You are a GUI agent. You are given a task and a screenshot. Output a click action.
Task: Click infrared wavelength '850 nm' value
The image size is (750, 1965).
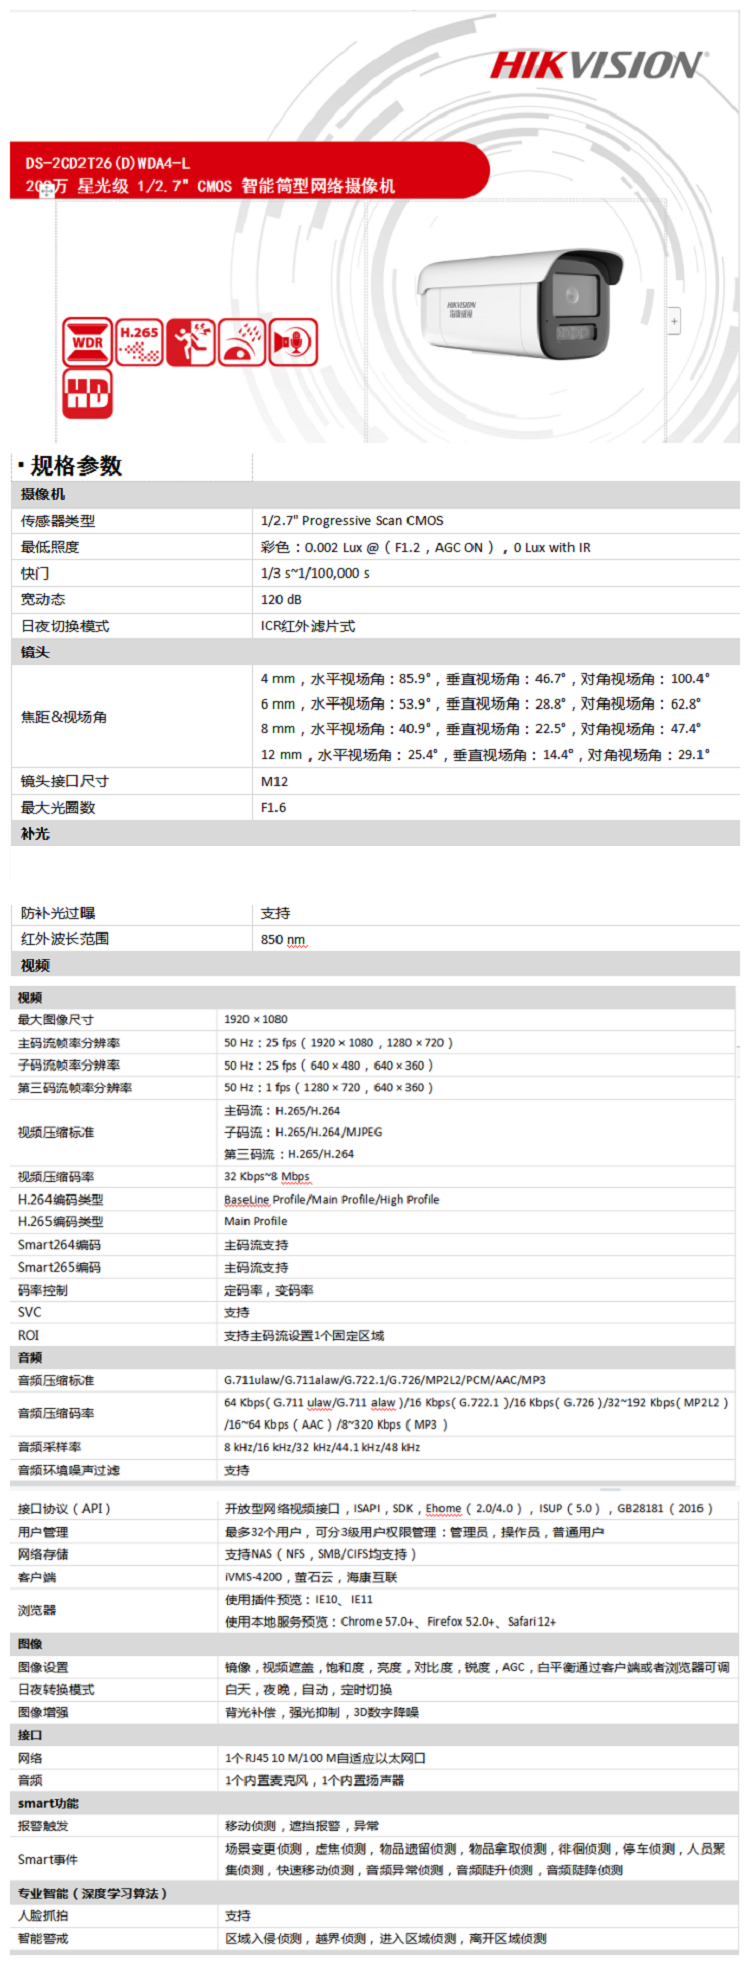coord(283,939)
